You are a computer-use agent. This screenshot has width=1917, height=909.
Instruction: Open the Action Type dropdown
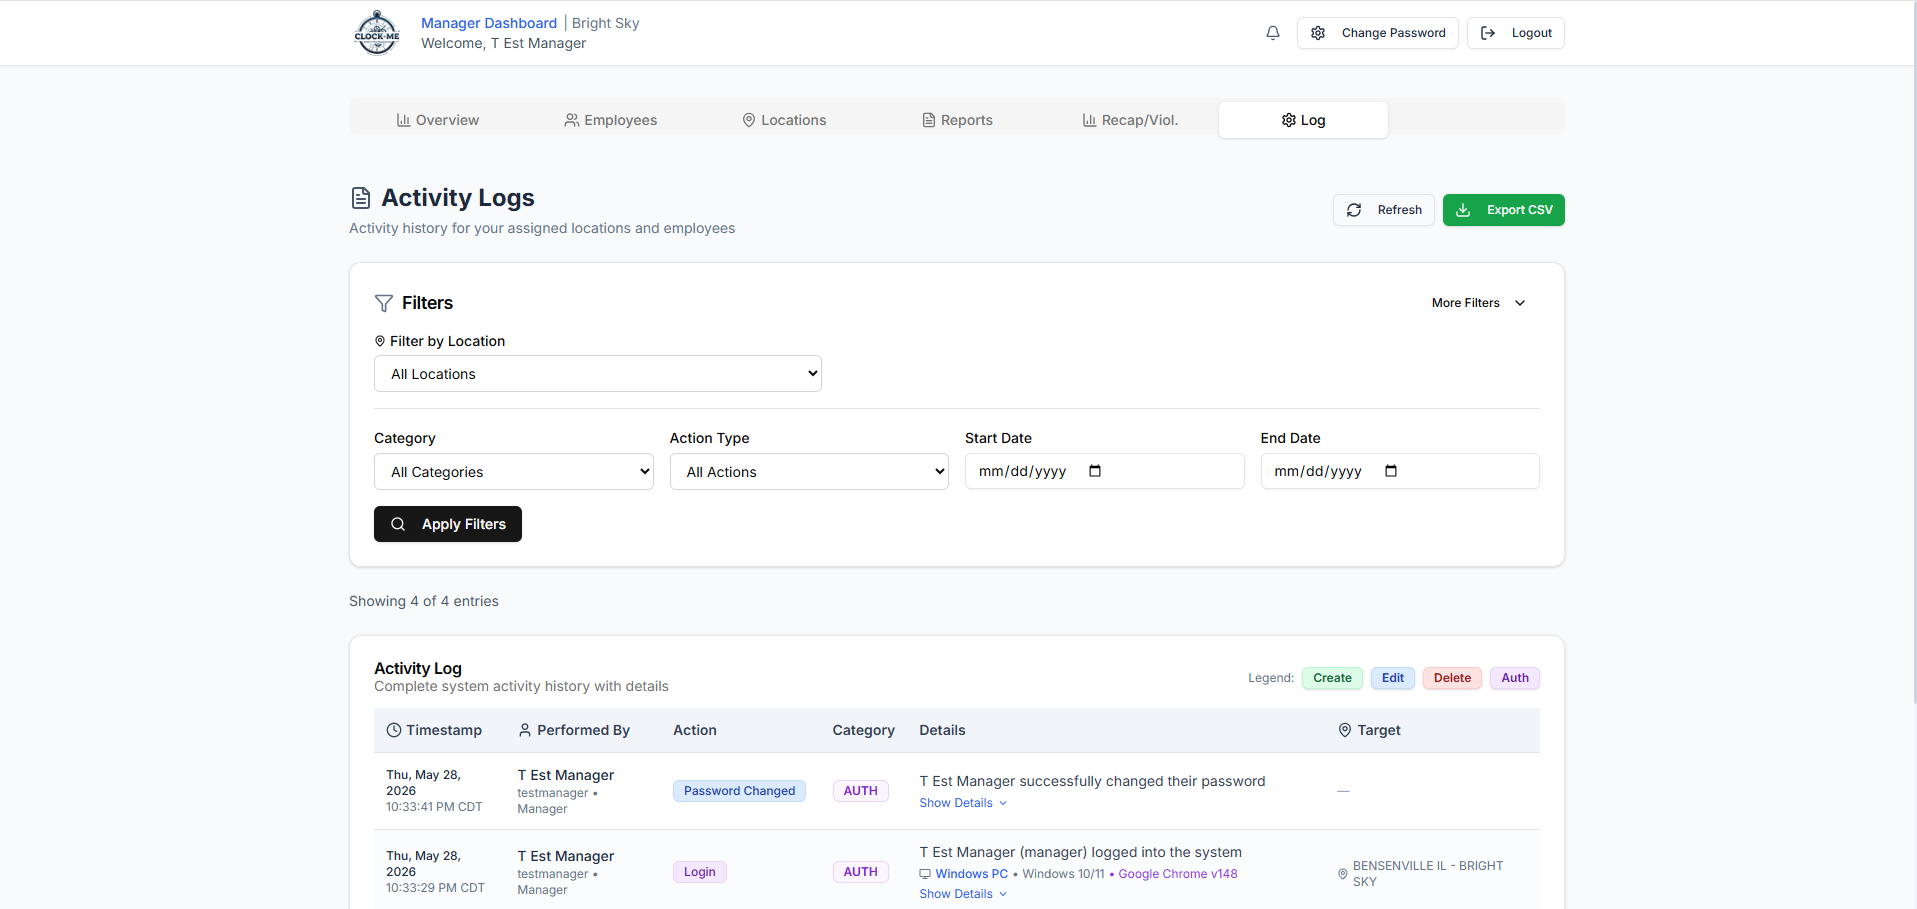809,472
